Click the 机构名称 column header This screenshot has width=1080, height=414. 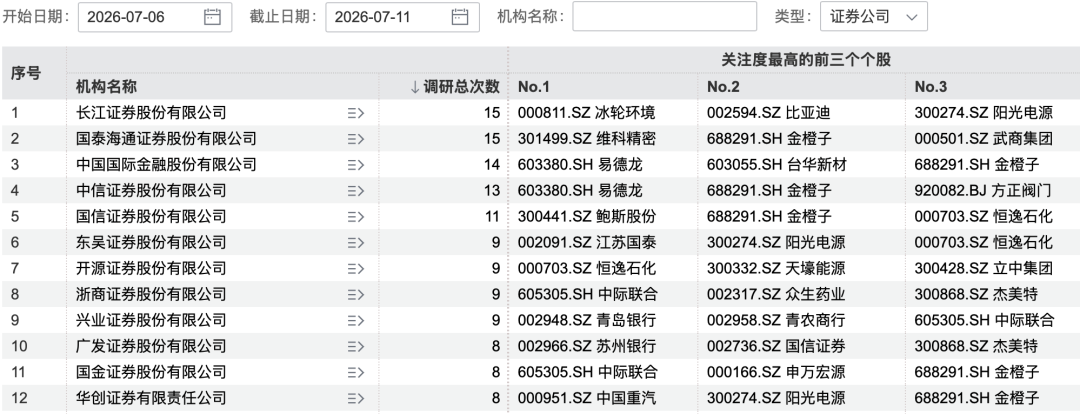(106, 87)
